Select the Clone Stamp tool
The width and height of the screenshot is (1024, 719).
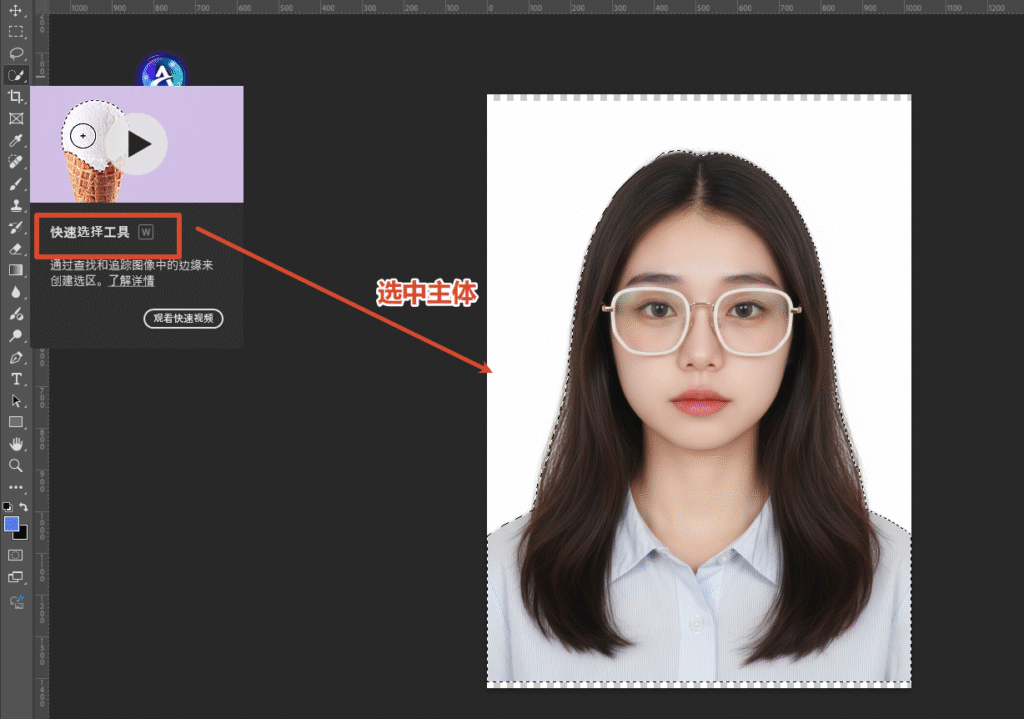pyautogui.click(x=16, y=205)
